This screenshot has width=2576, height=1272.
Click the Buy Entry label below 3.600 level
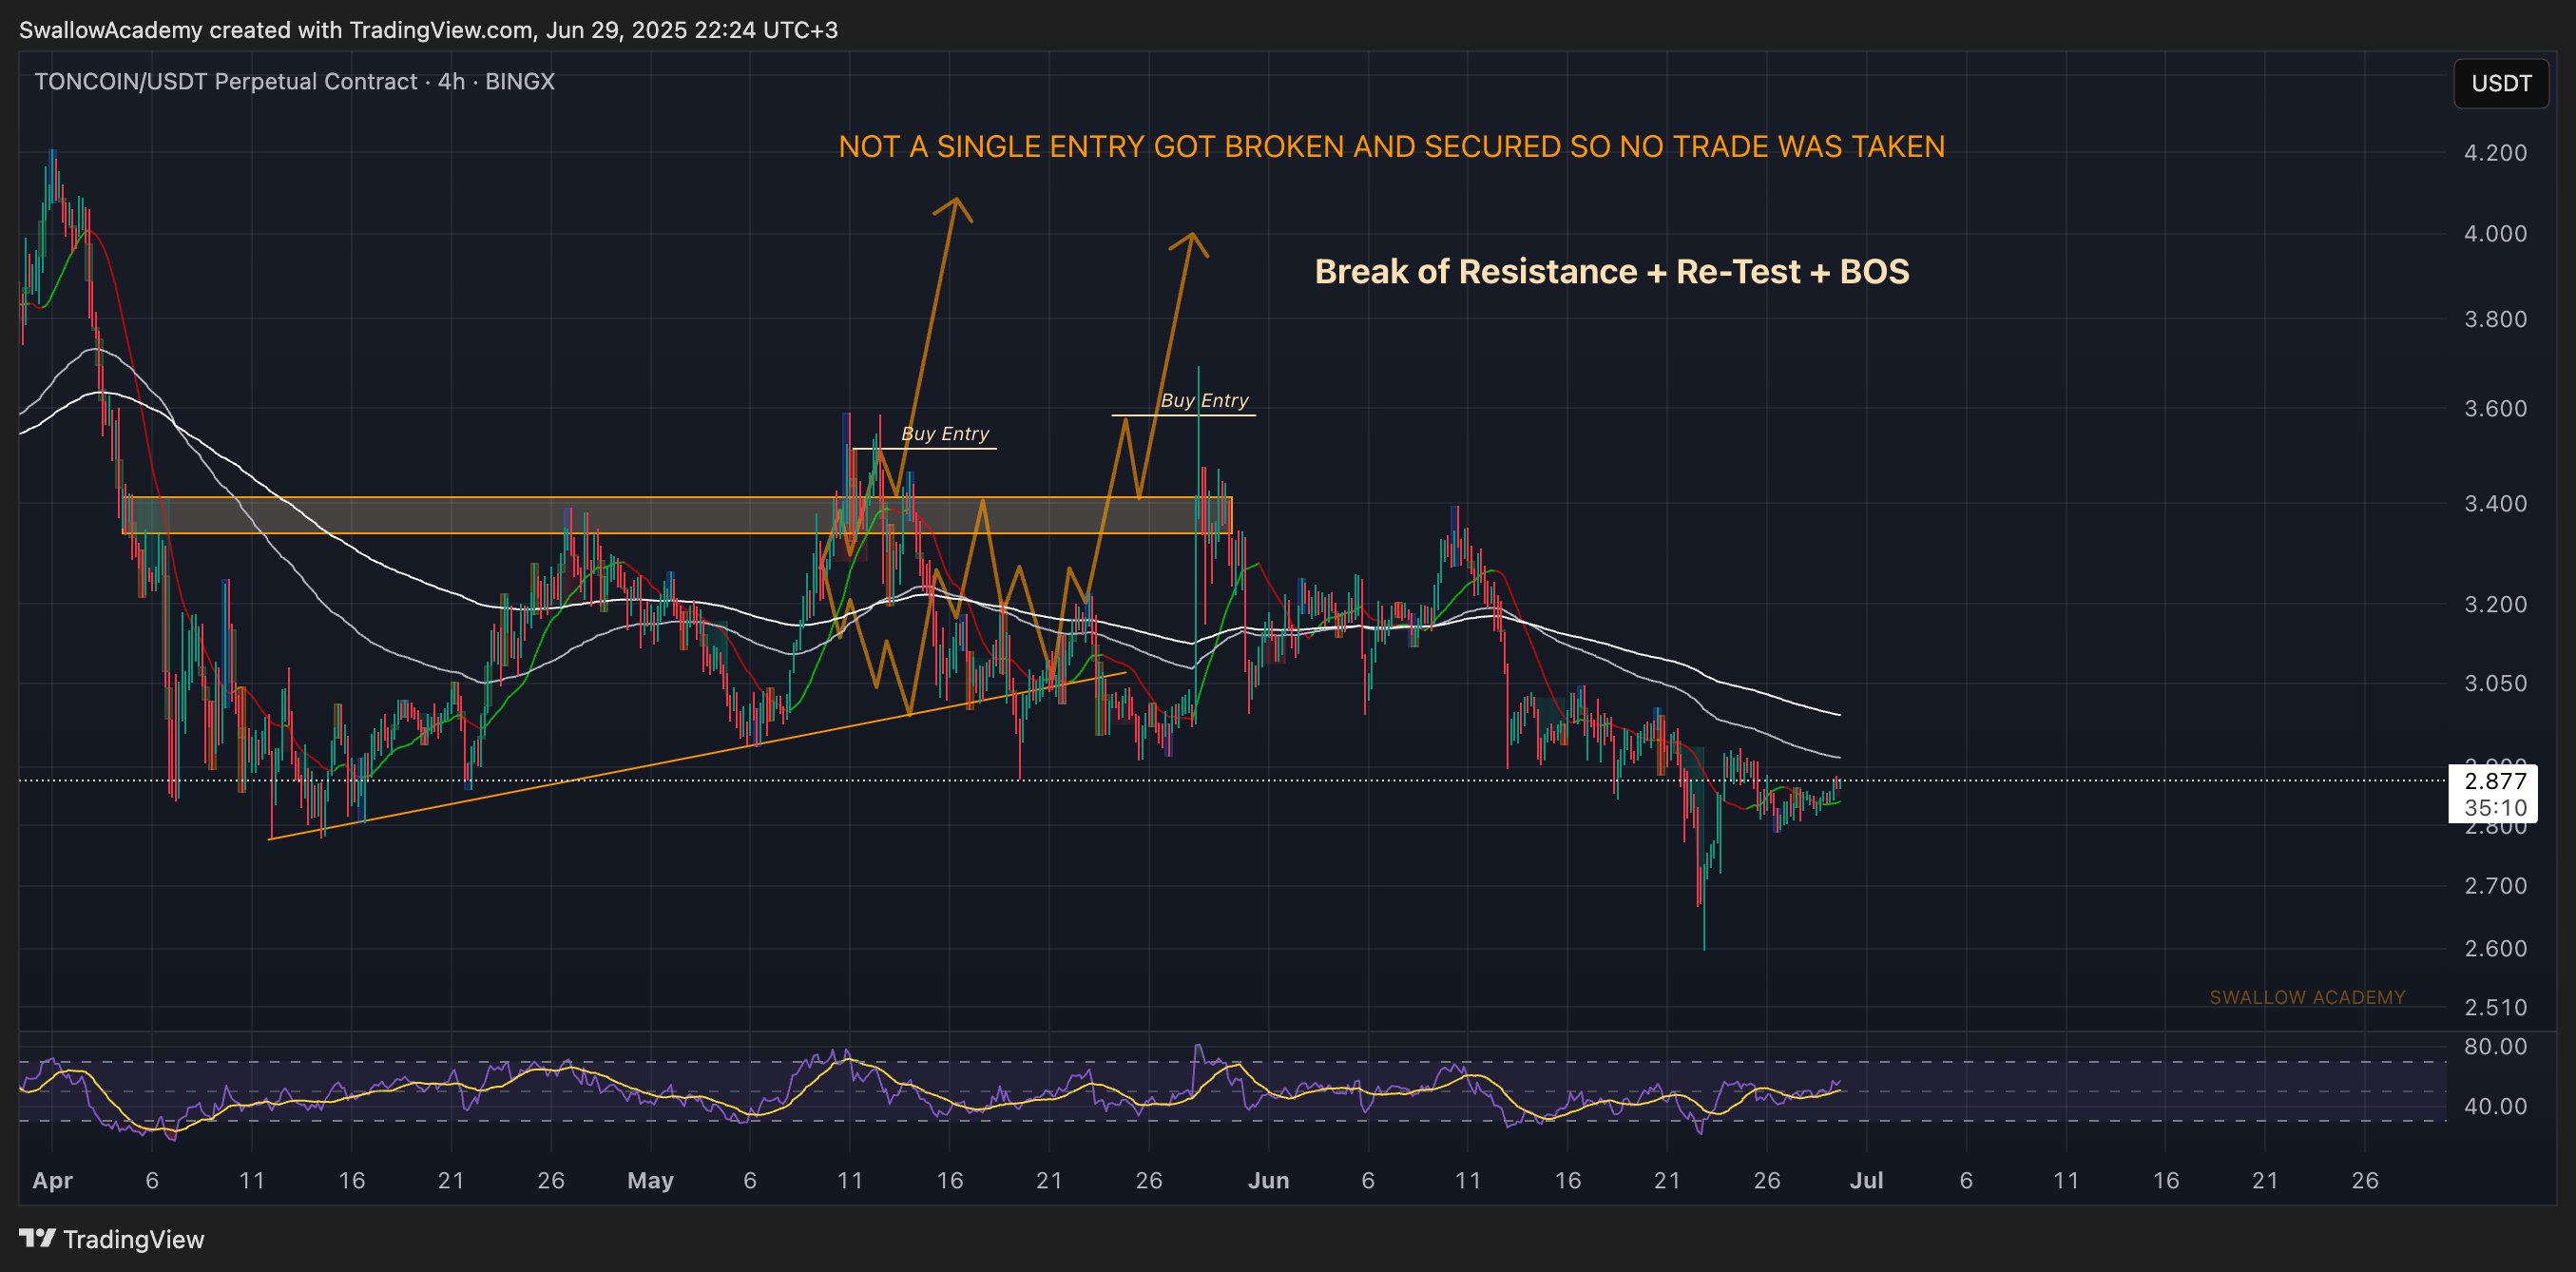pos(1204,400)
